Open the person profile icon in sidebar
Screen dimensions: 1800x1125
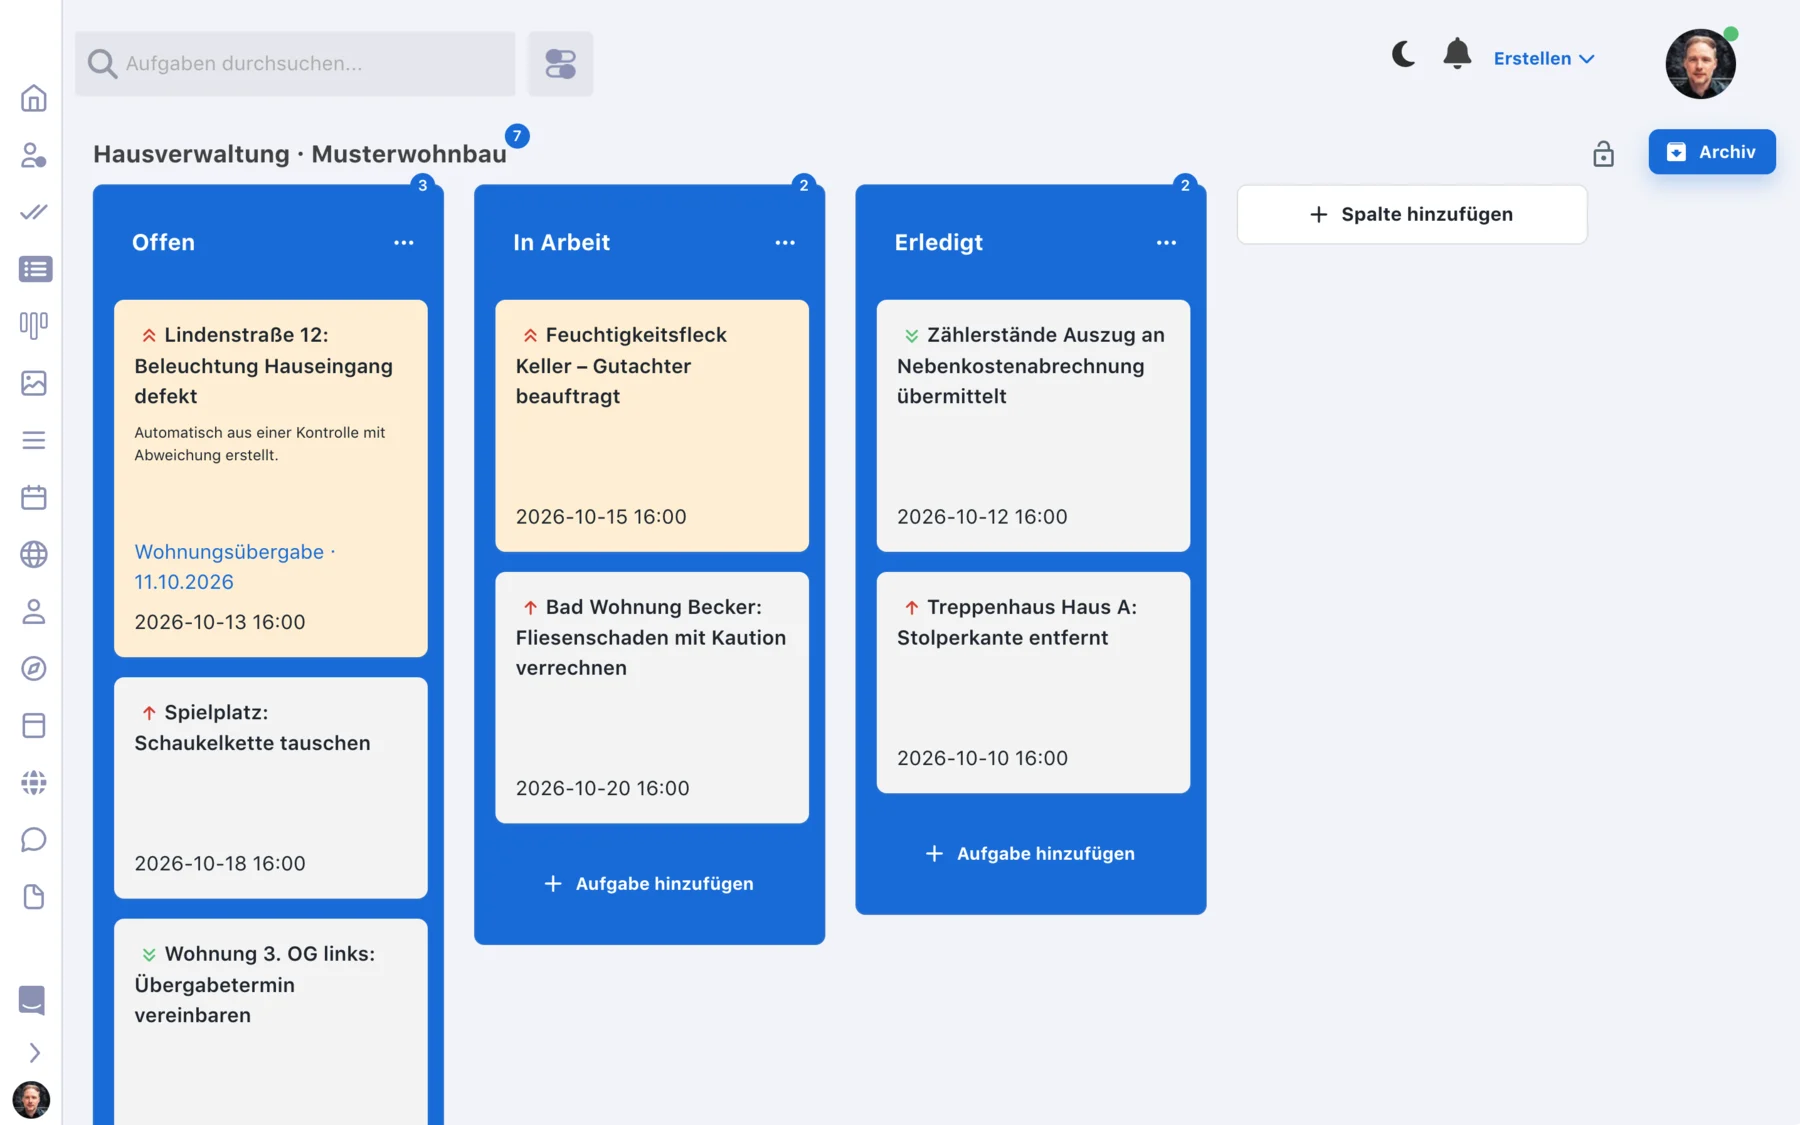tap(34, 611)
